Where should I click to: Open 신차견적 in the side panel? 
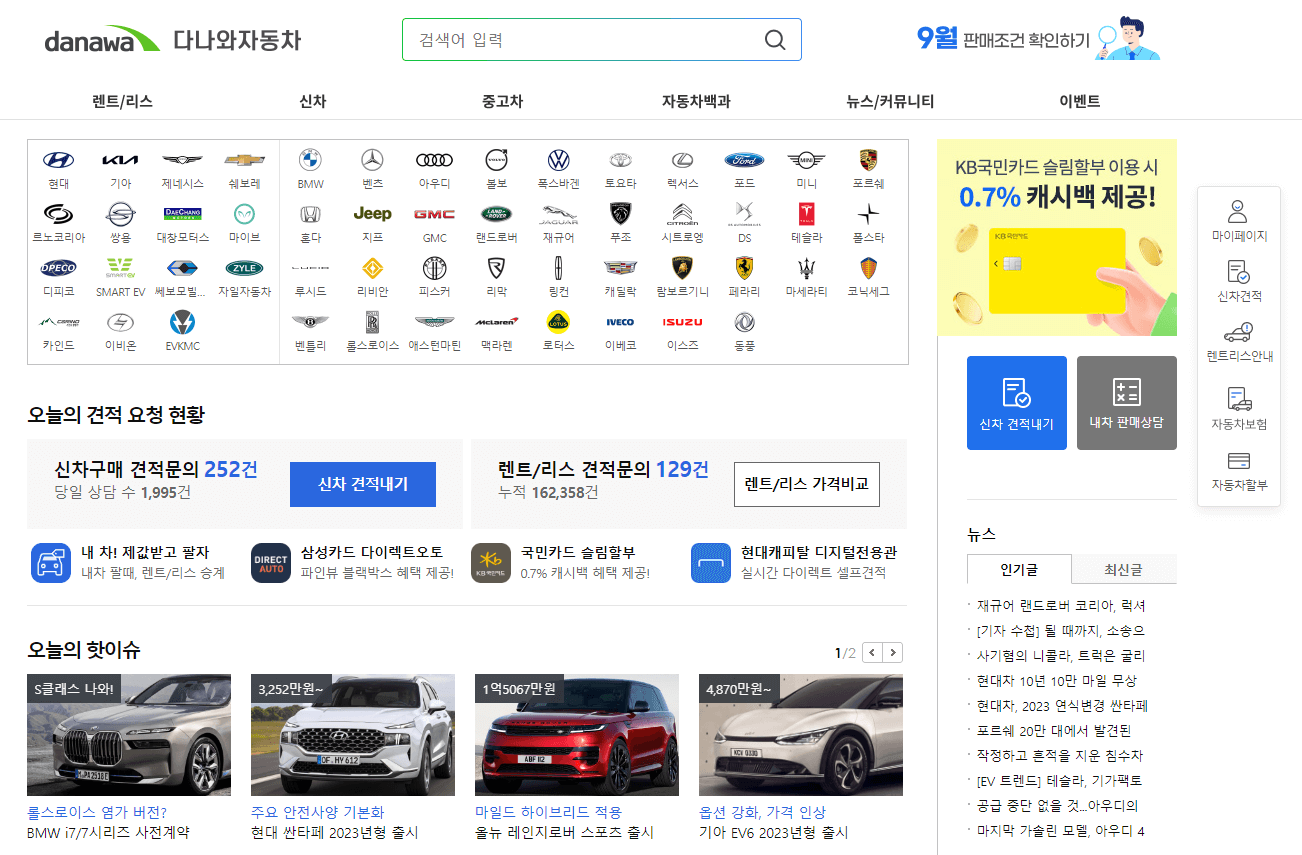[1239, 281]
